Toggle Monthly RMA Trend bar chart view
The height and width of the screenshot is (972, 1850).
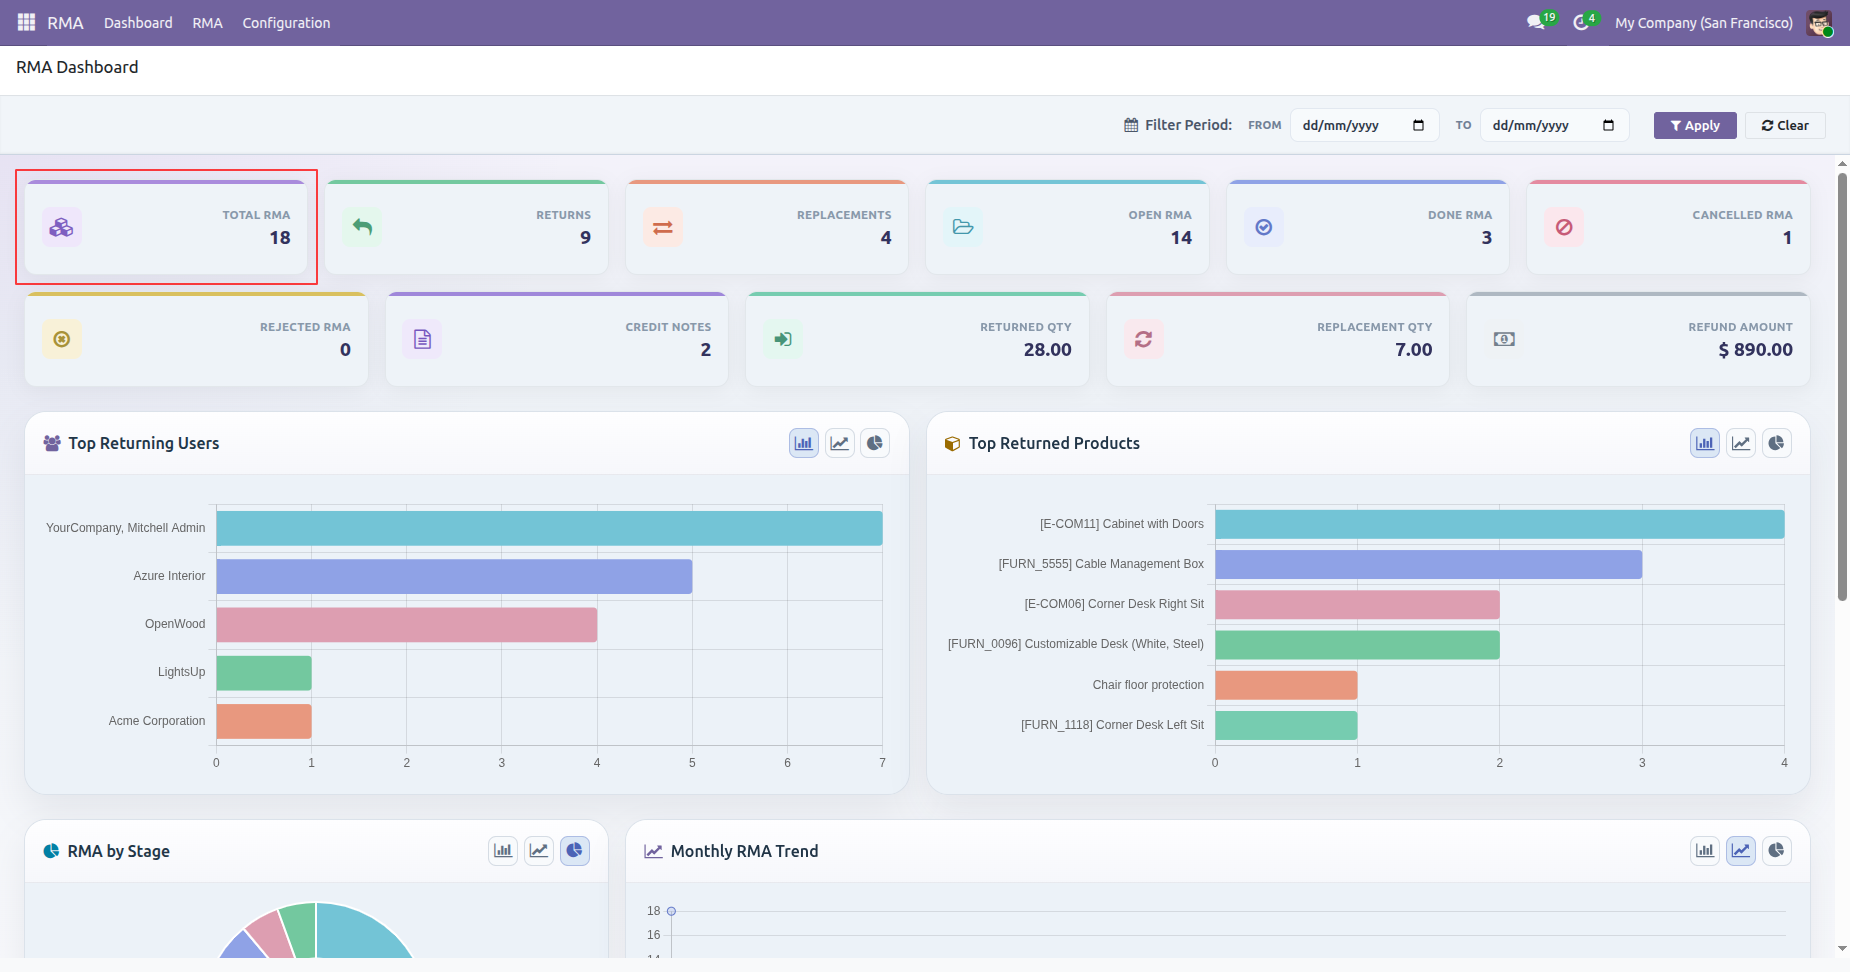[1705, 851]
